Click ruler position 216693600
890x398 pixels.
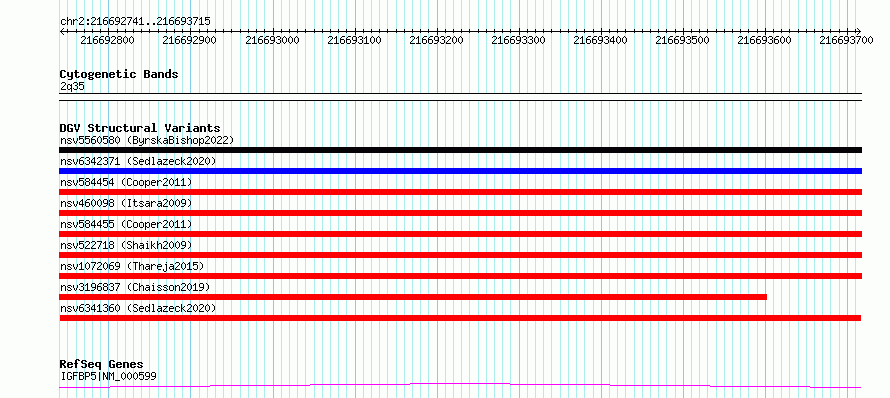click(764, 40)
